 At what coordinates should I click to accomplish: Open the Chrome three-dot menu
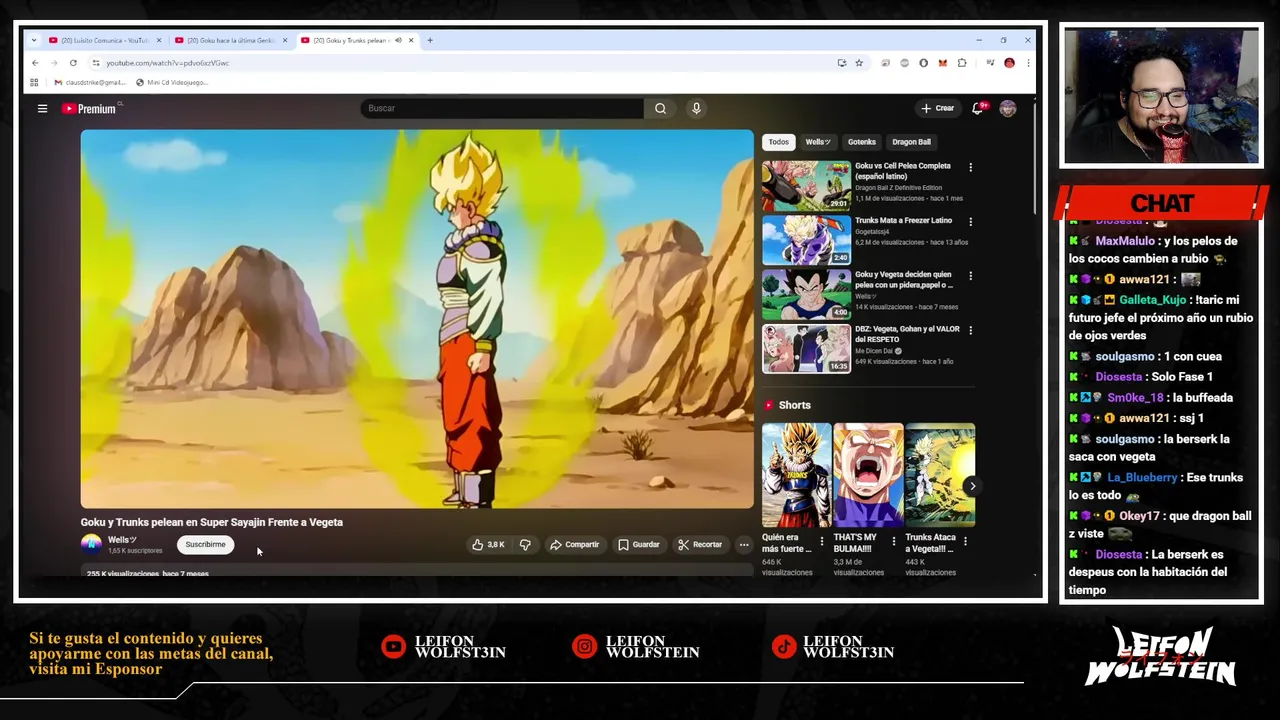click(x=1027, y=63)
